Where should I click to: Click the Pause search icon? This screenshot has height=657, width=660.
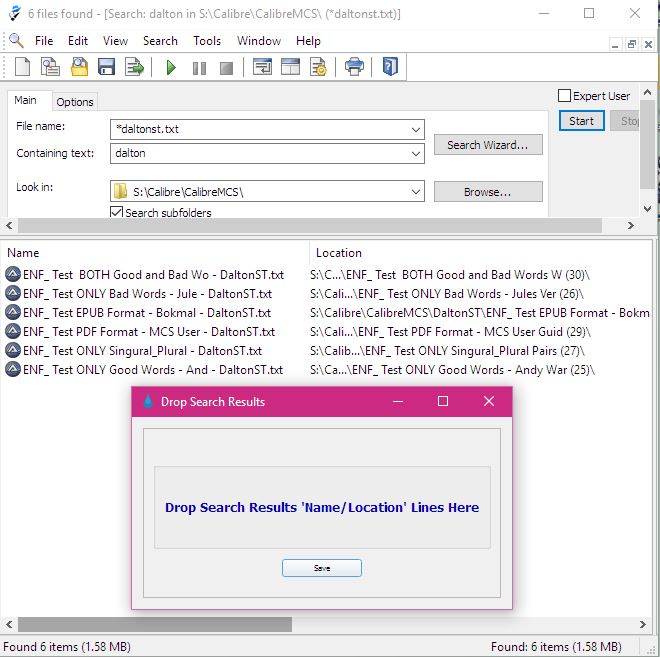199,68
